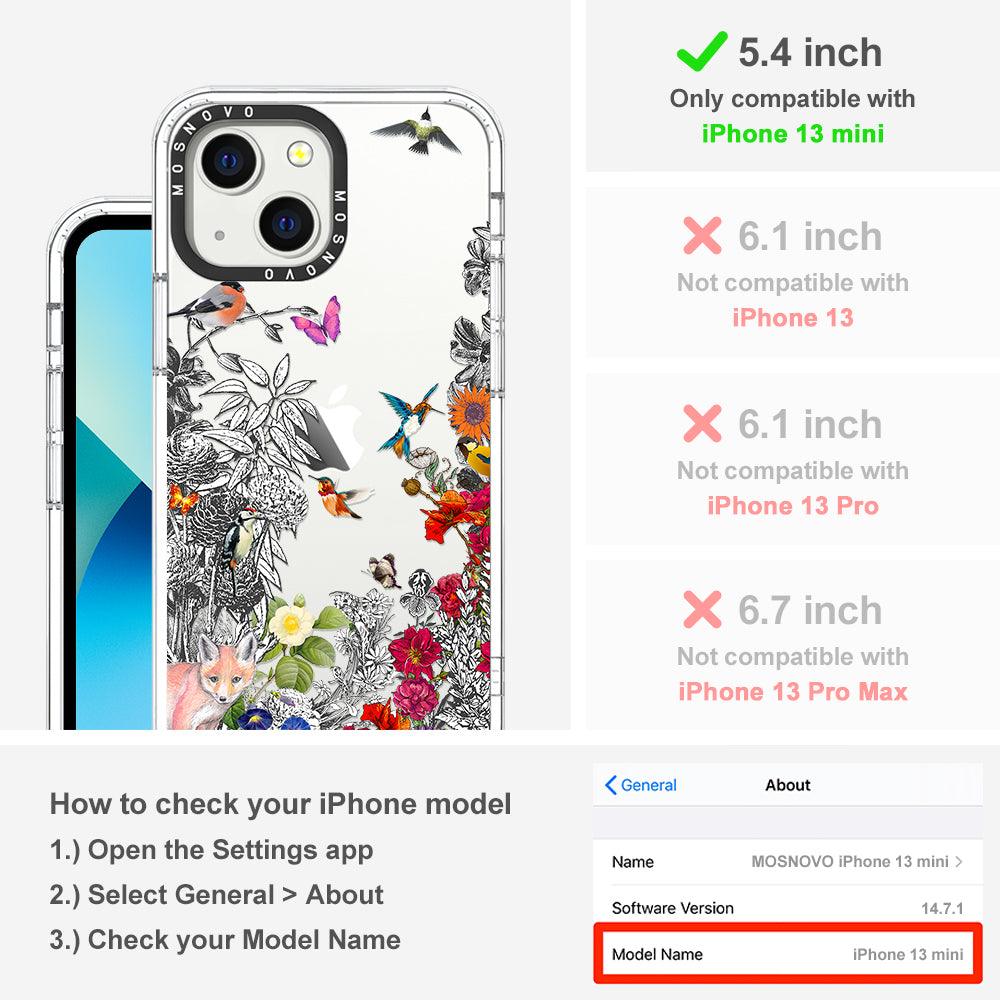Click the purple butterfly on the case
Screen dimensions: 1000x1000
(317, 321)
